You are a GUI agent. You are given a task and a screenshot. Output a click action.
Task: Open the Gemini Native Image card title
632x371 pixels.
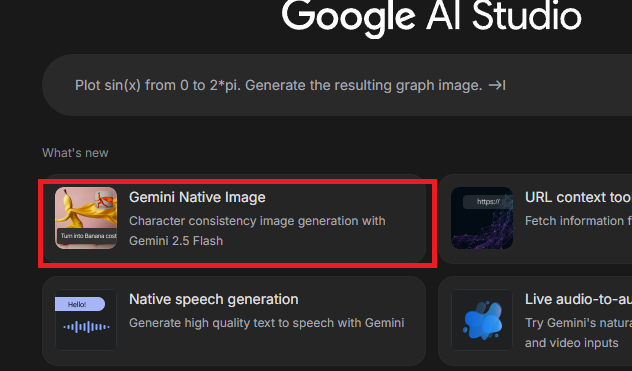(197, 197)
